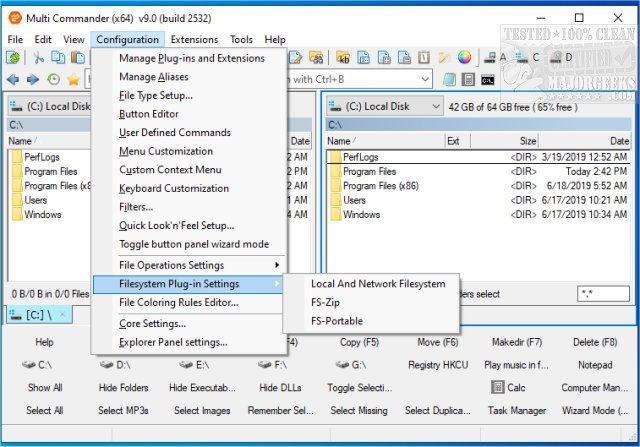This screenshot has width=640, height=447.
Task: Sort right panel by Date column header
Action: (x=584, y=141)
